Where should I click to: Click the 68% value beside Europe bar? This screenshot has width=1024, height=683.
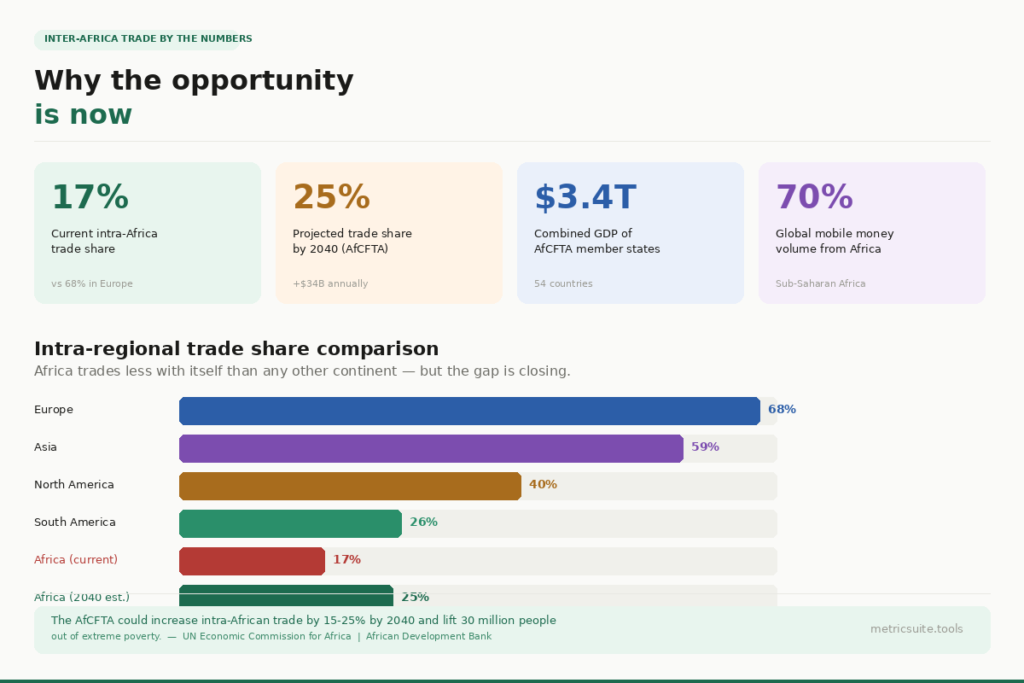pyautogui.click(x=782, y=410)
